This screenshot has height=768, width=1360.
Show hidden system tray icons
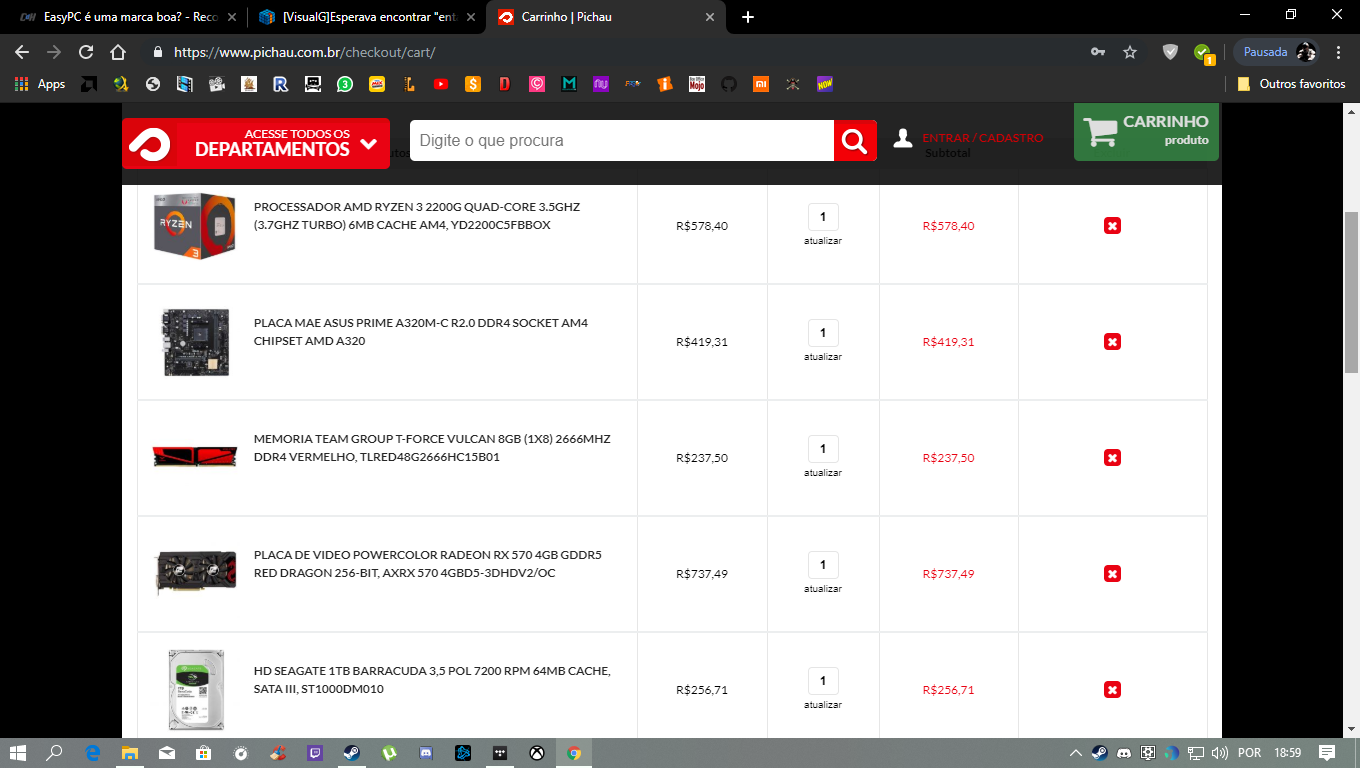pyautogui.click(x=1076, y=752)
